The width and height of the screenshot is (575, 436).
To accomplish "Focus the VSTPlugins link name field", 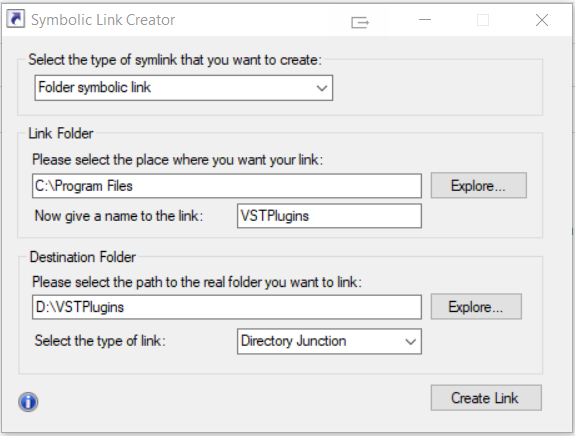I will click(329, 216).
